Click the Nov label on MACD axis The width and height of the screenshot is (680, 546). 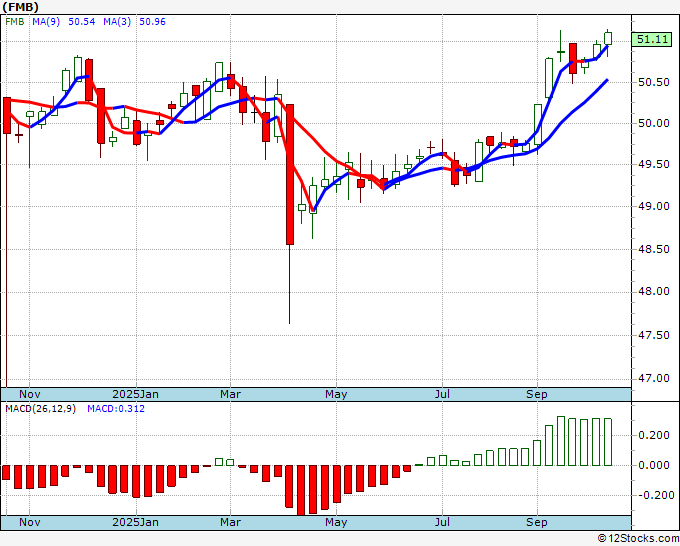[29, 522]
